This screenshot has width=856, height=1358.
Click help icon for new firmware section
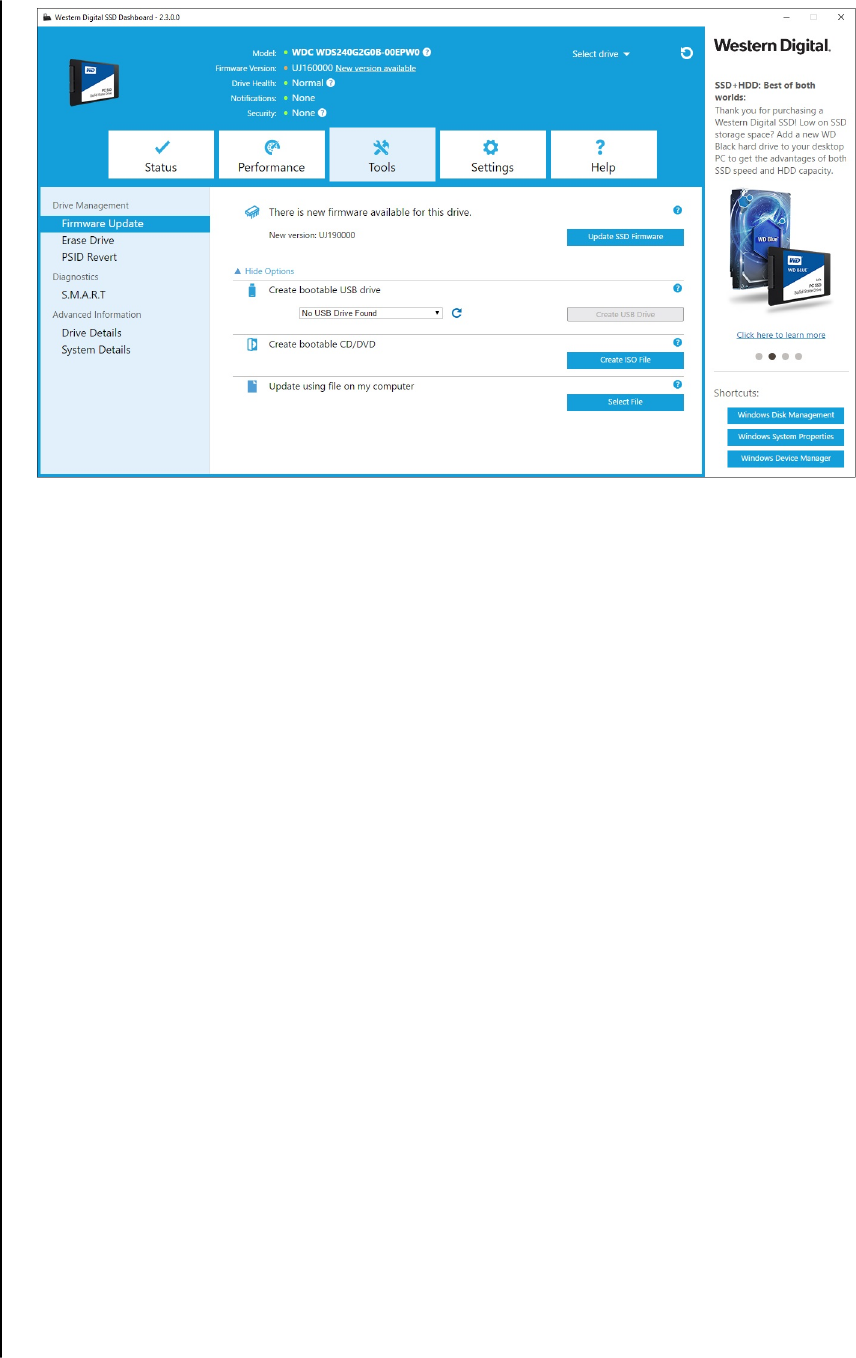coord(678,210)
